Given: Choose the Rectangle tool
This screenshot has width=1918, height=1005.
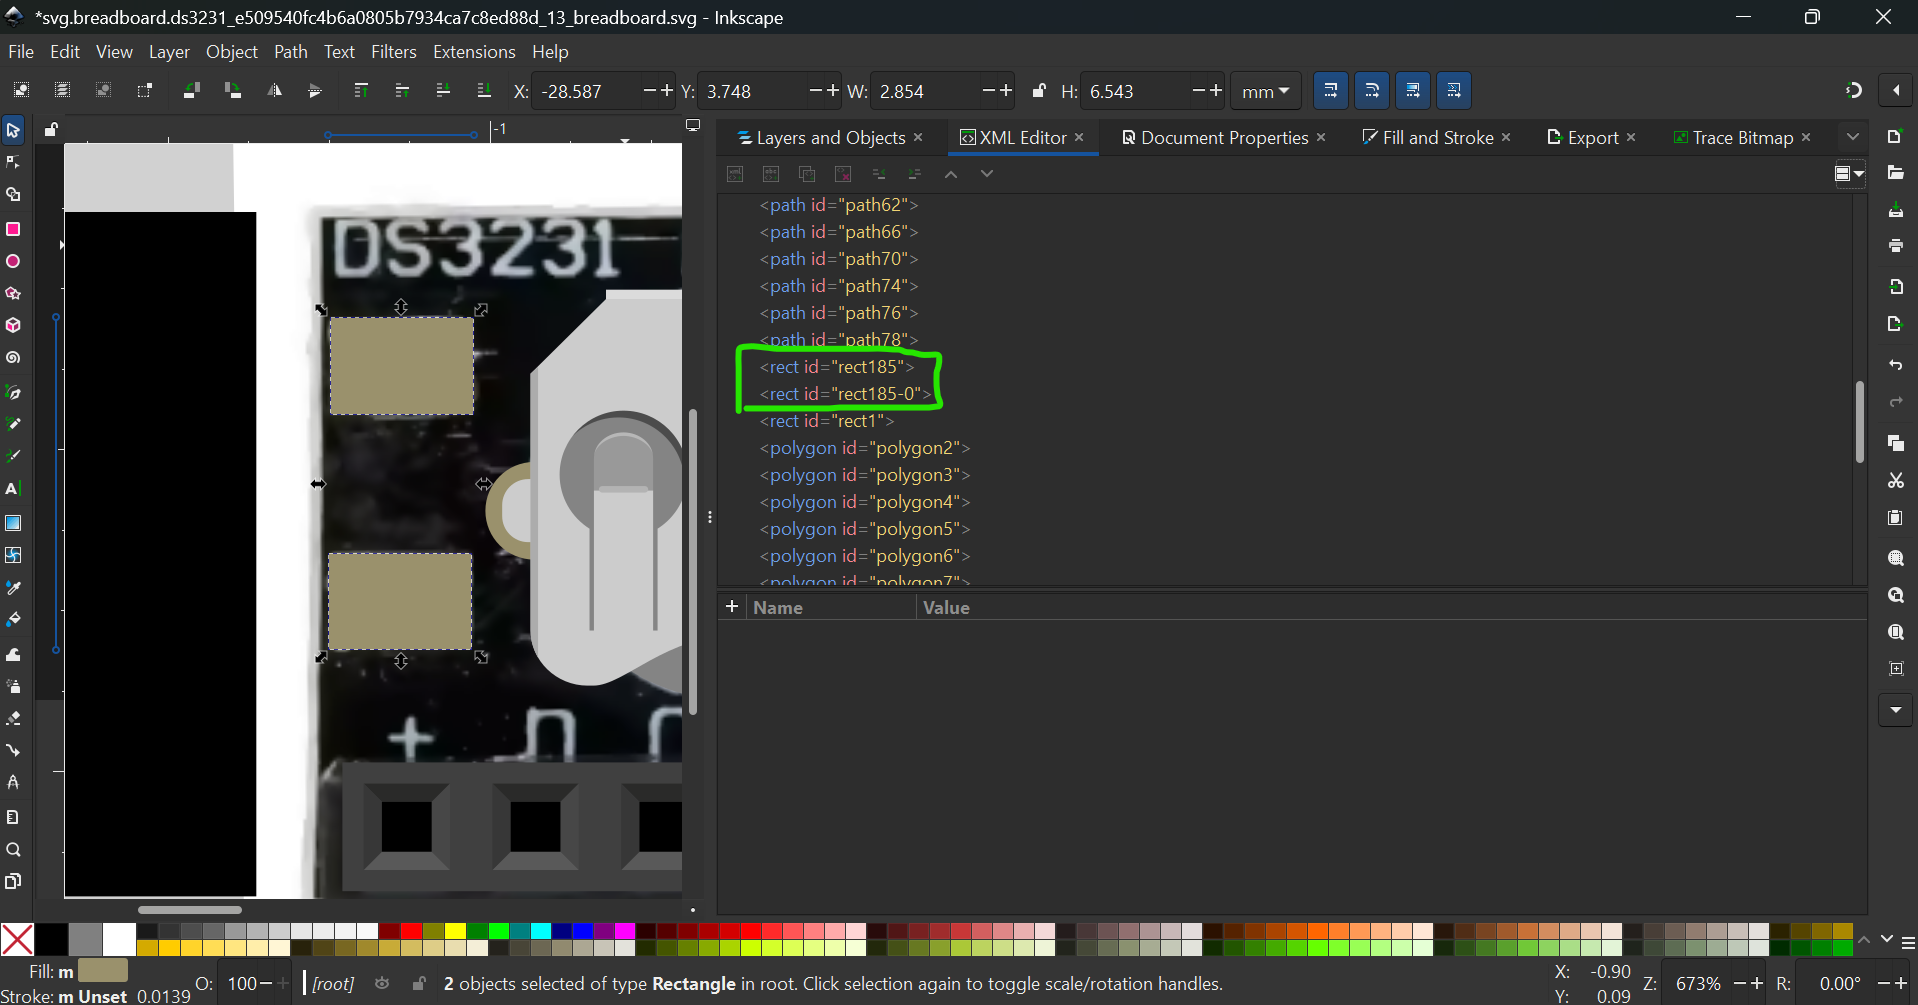Looking at the screenshot, I should (x=13, y=229).
